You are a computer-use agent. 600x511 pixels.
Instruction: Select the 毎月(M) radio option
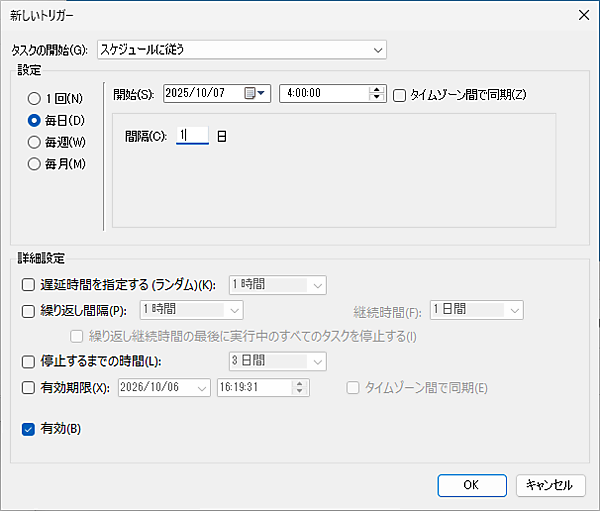point(34,164)
